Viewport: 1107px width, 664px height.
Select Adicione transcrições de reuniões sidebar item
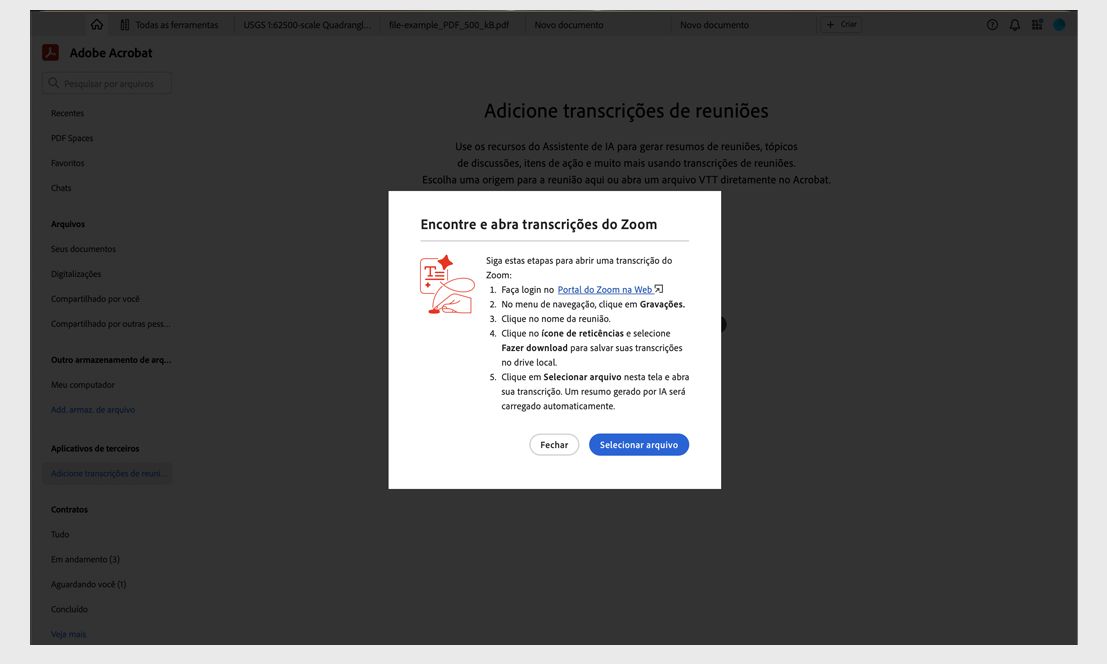107,473
